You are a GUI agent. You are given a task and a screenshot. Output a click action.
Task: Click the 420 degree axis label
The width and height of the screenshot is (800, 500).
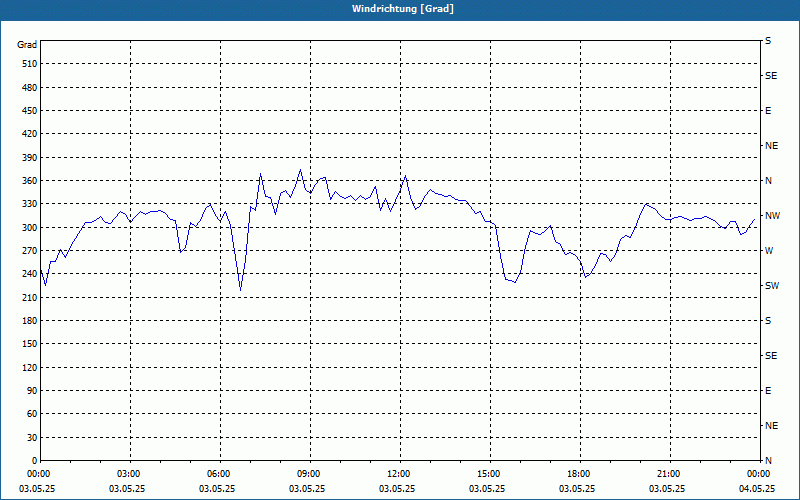click(x=30, y=134)
